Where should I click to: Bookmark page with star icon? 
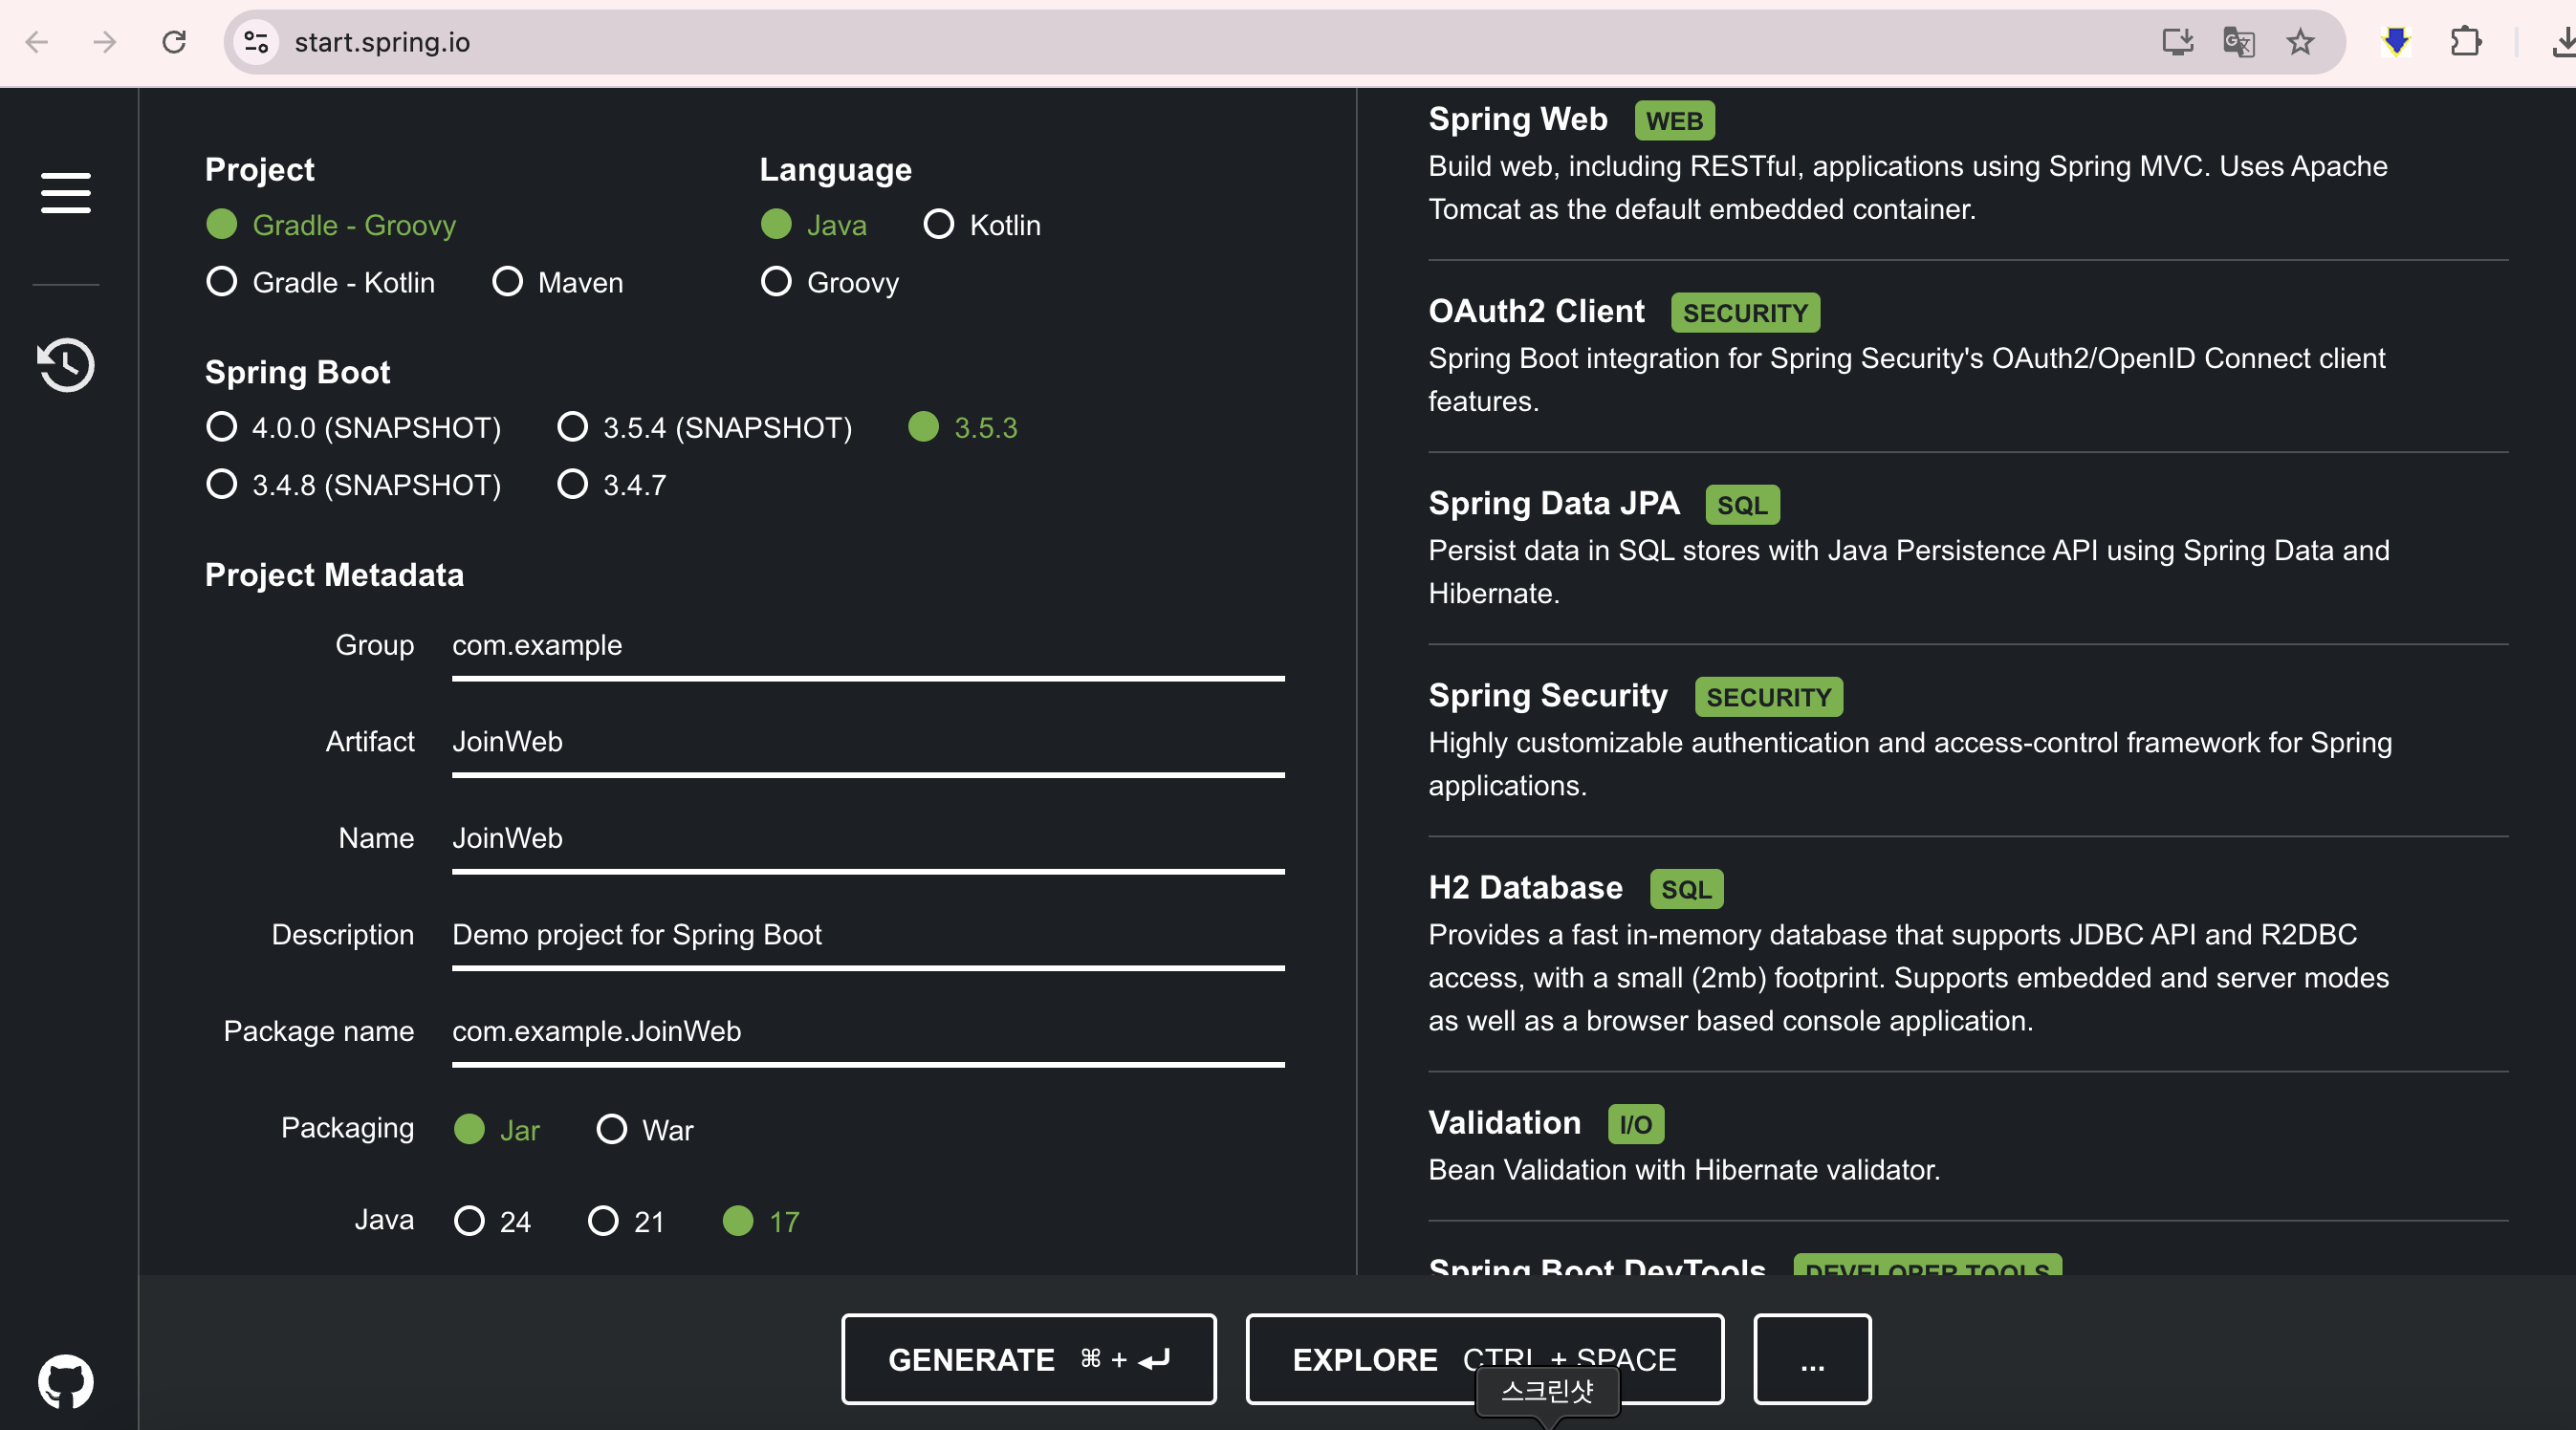click(2300, 42)
